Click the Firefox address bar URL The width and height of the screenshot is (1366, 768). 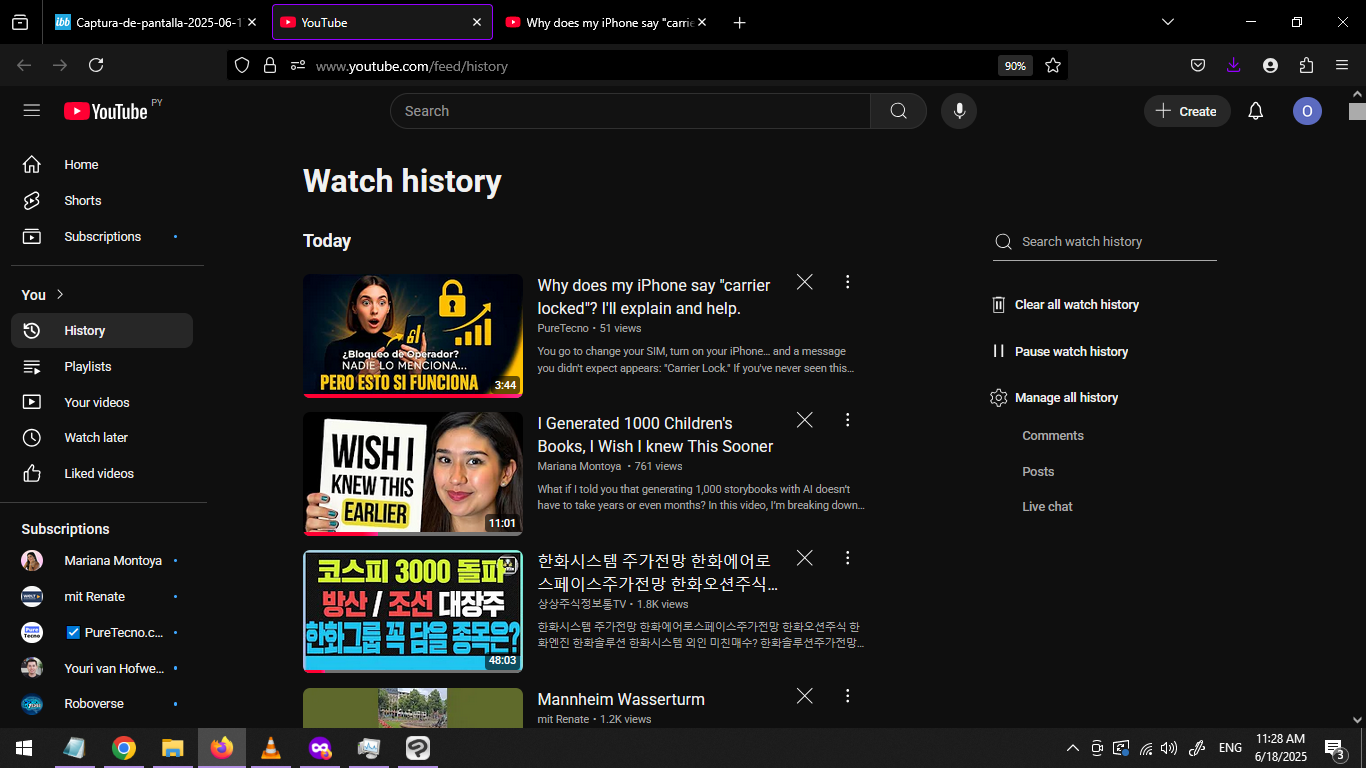[x=412, y=66]
